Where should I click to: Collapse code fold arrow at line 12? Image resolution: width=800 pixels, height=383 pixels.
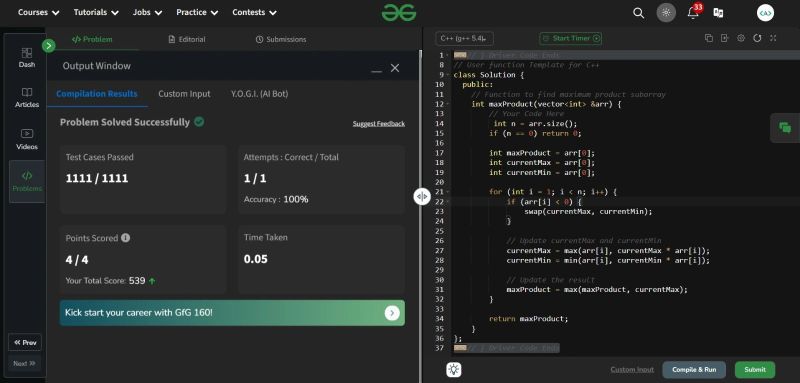pos(448,104)
